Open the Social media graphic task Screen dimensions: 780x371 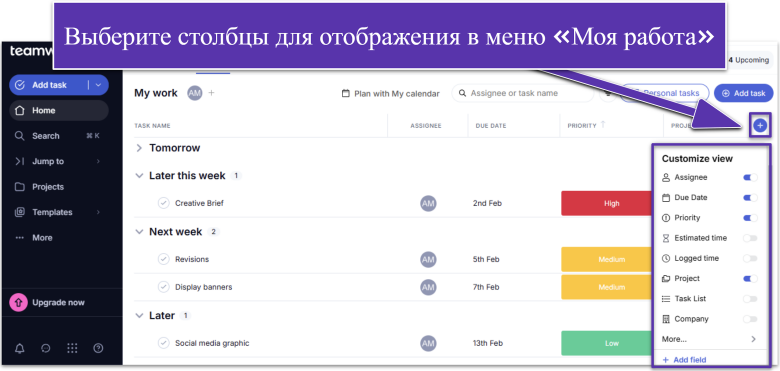[x=212, y=343]
